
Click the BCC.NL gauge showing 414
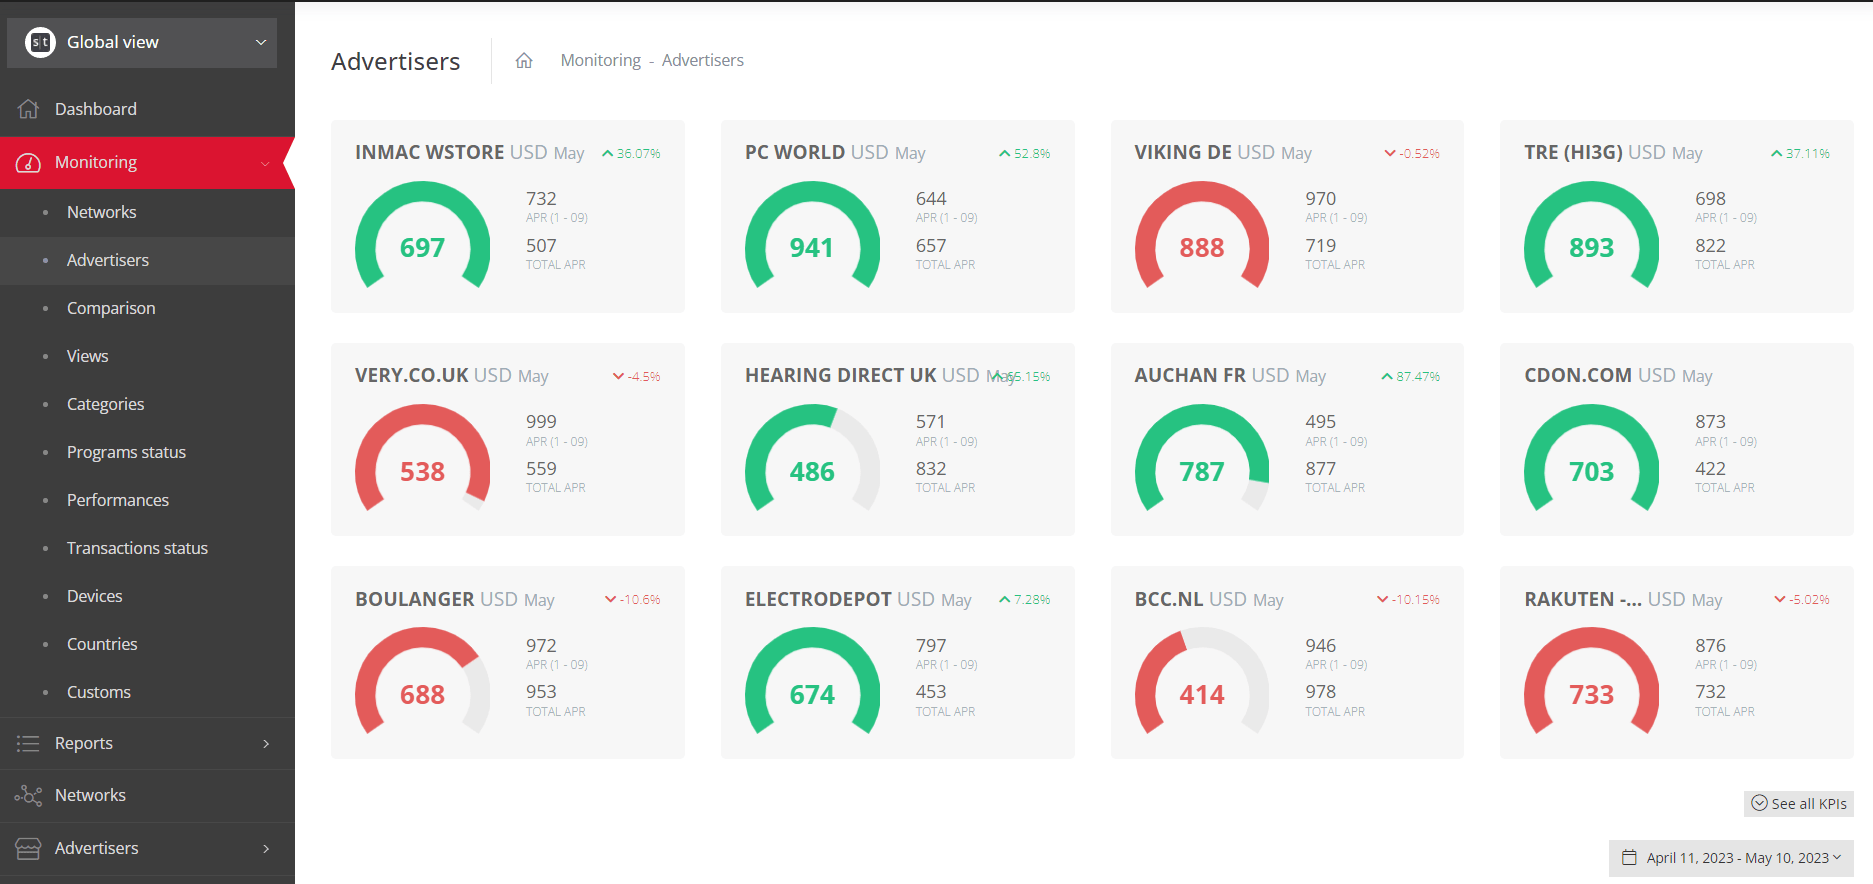point(1202,682)
